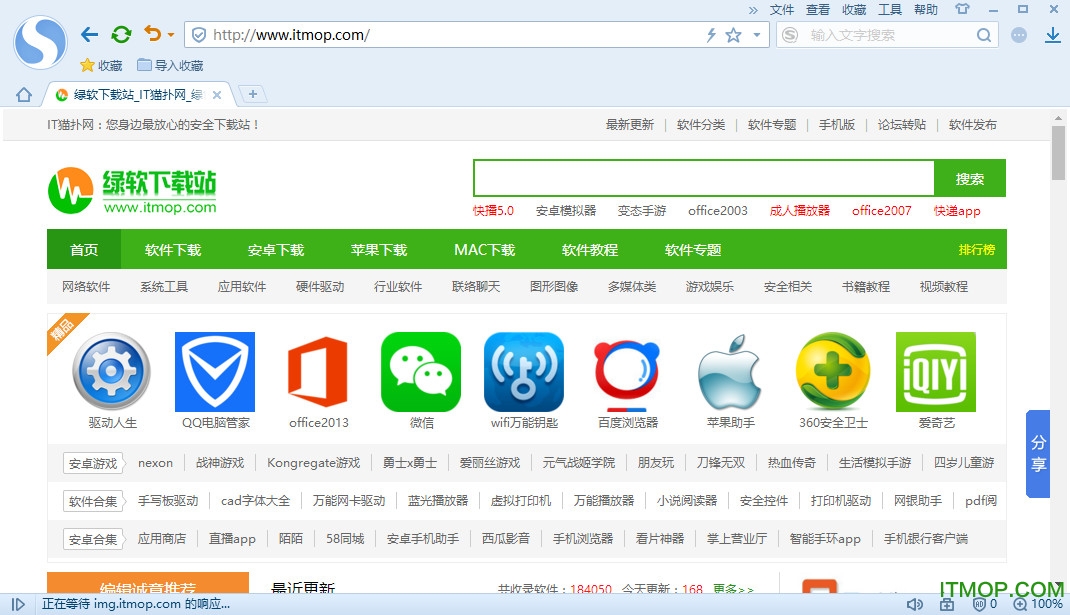
Task: Click the 快播5.0 hot search link
Action: click(493, 210)
